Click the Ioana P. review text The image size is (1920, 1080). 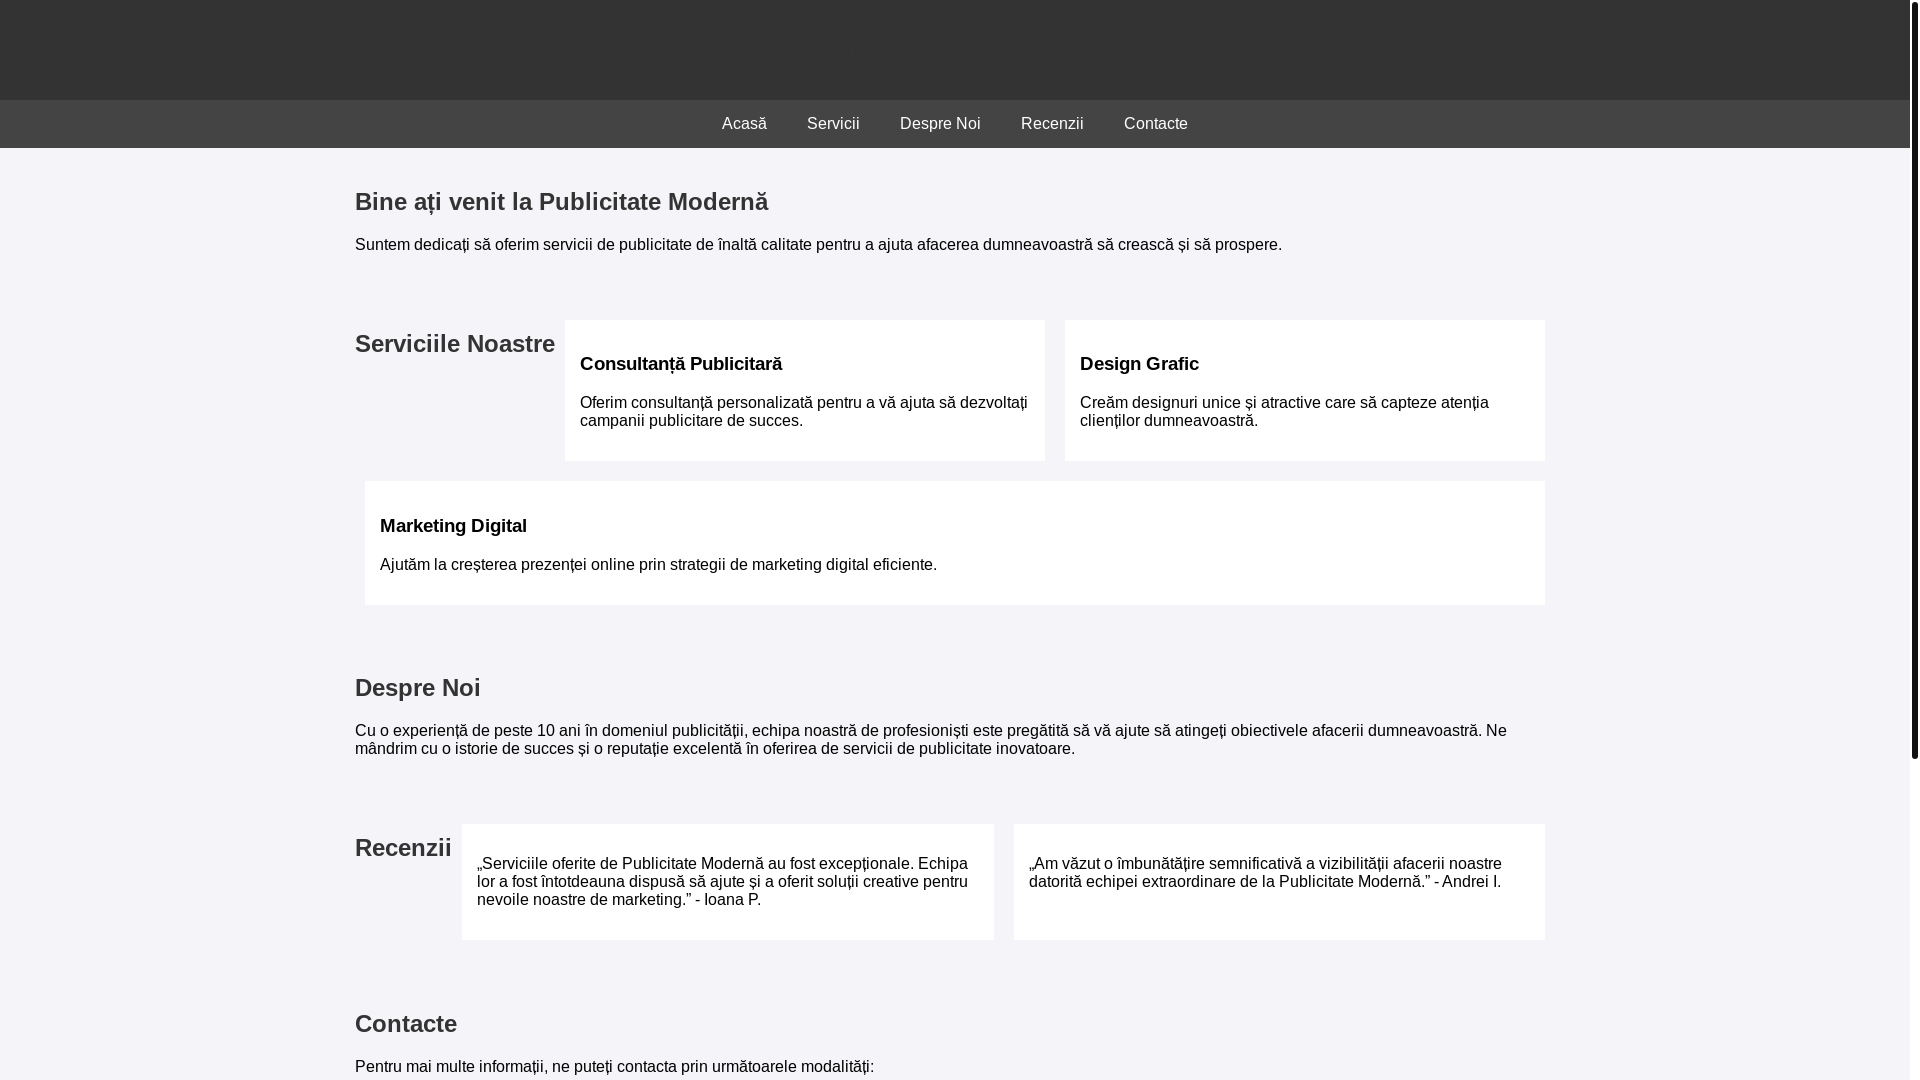722,882
